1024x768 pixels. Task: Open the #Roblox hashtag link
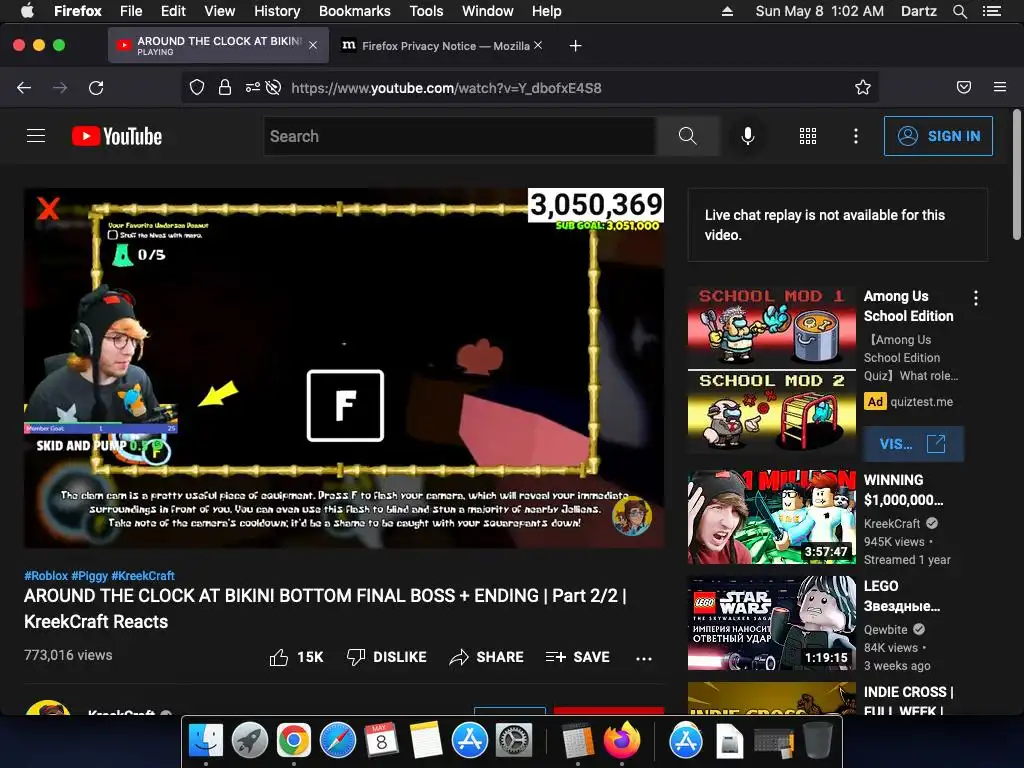click(46, 575)
